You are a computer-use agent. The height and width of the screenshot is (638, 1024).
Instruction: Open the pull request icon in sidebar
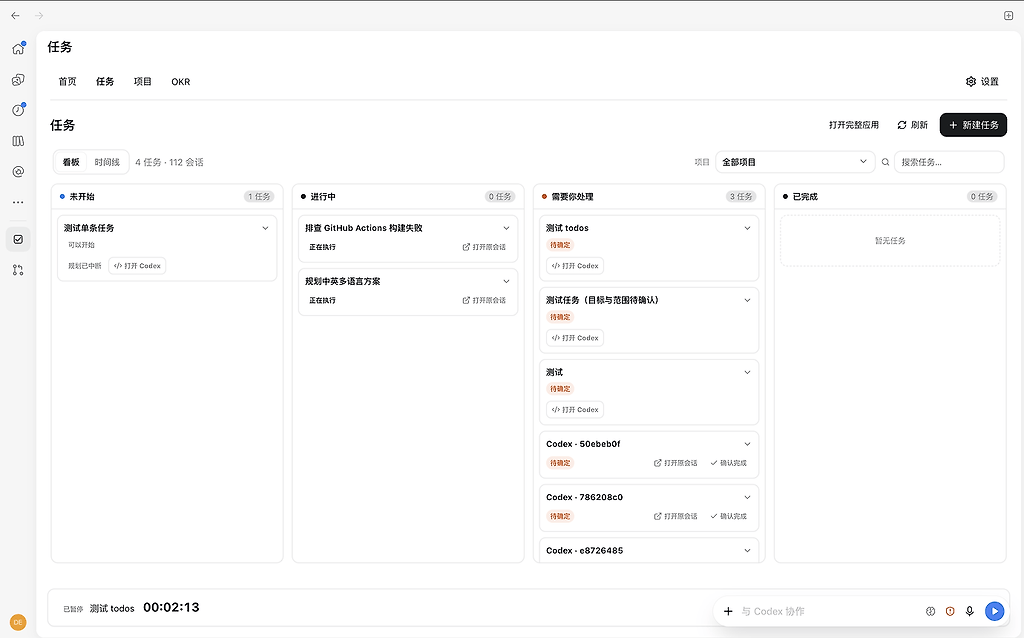(18, 270)
